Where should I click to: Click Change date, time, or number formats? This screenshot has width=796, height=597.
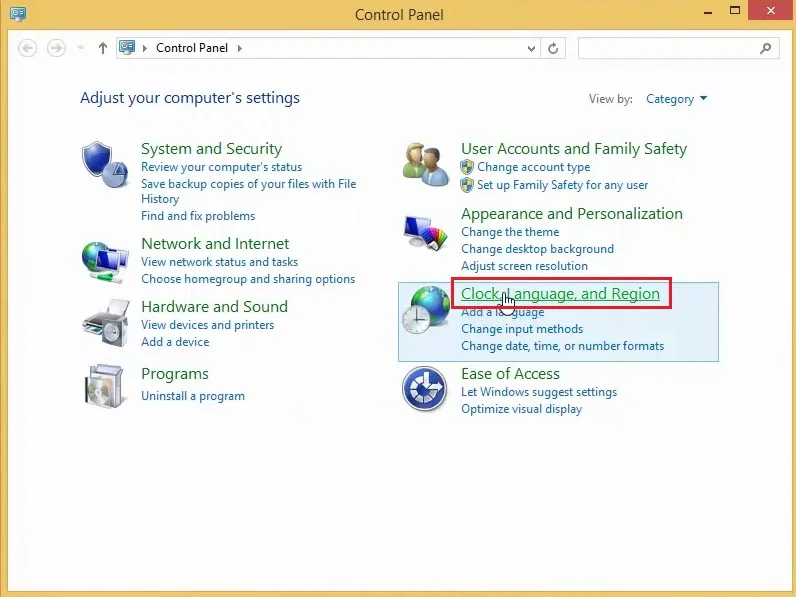[x=562, y=346]
